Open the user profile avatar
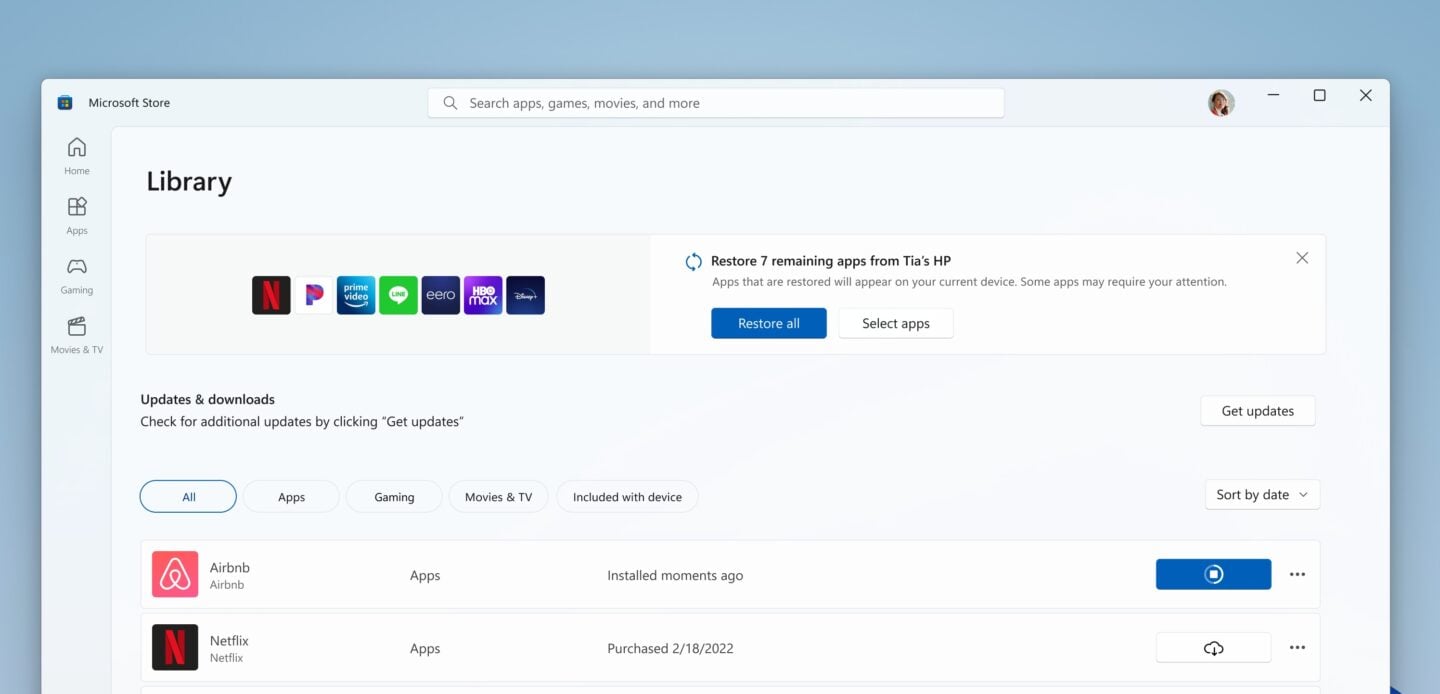 coord(1221,103)
